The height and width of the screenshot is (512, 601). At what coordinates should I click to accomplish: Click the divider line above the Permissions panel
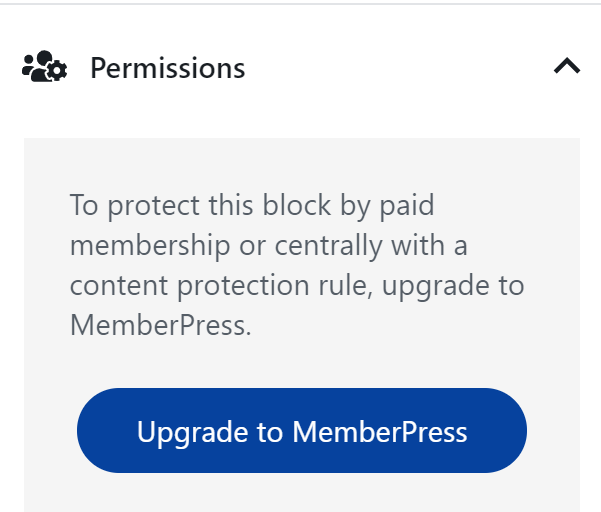300,3
